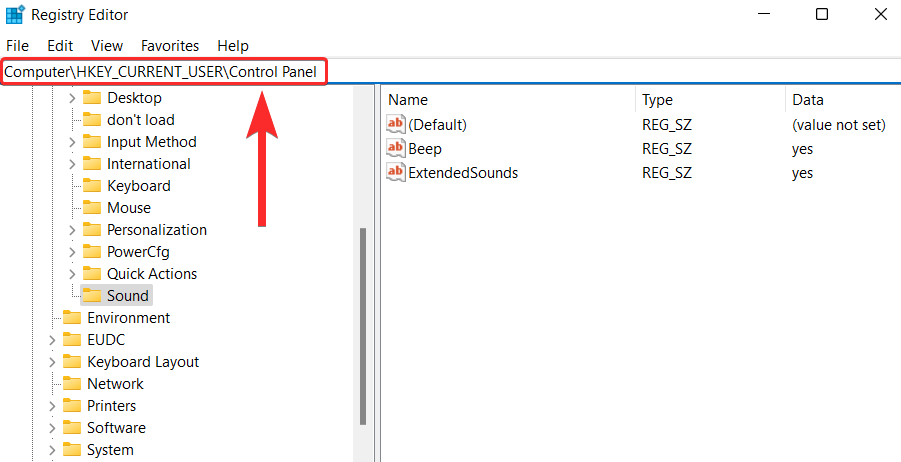Click the (Default) value icon
Viewport: 901px width, 462px height.
[396, 125]
